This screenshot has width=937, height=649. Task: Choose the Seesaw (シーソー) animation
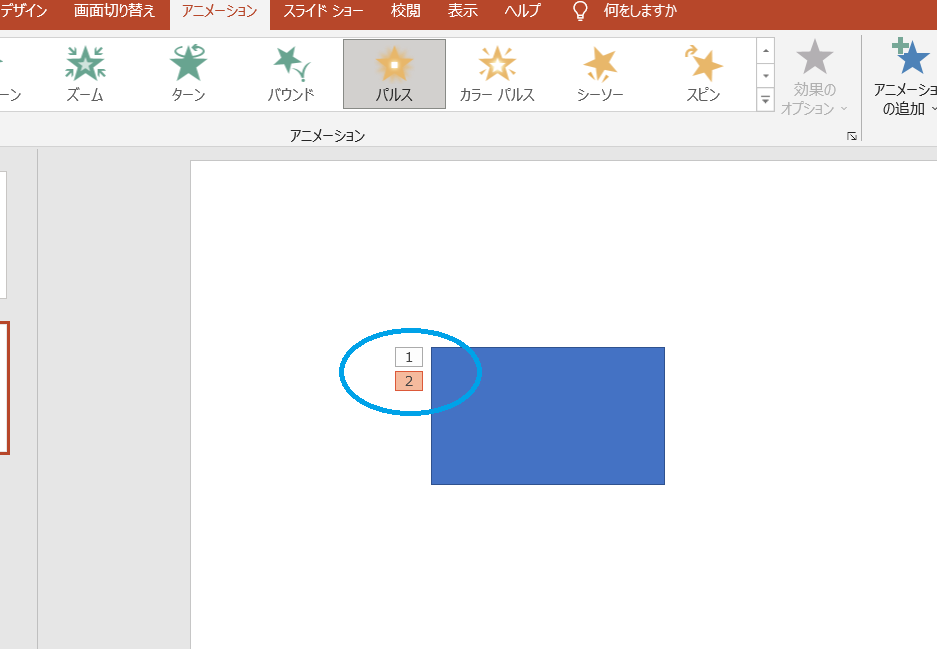click(x=600, y=74)
